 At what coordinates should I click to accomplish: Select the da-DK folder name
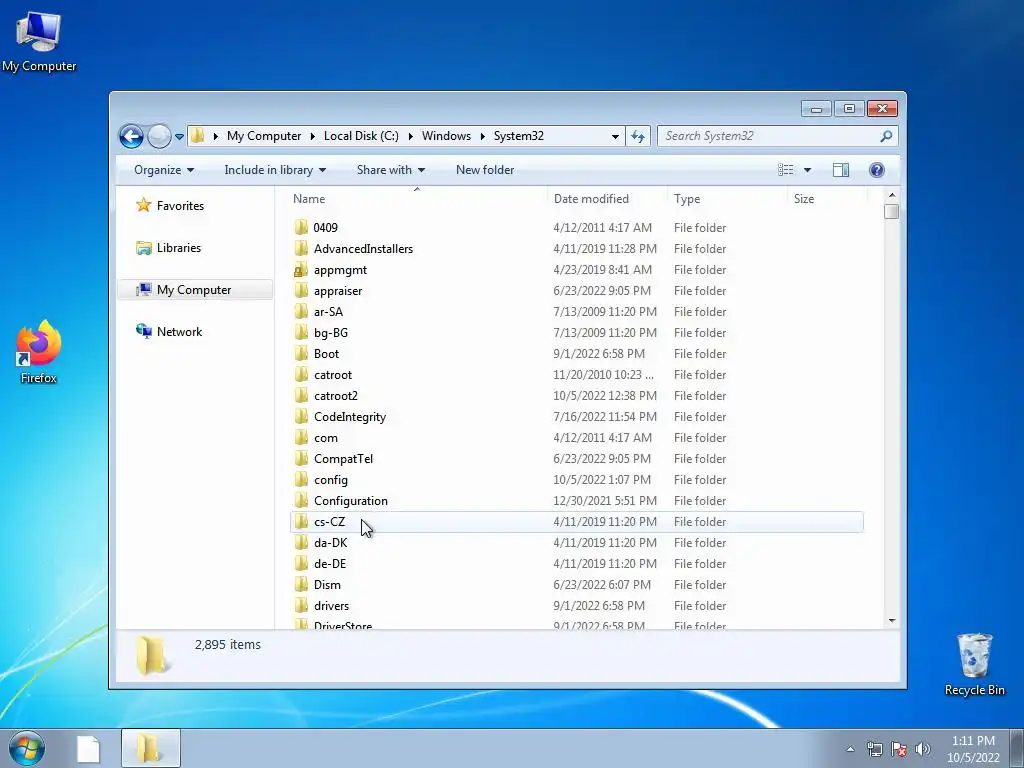330,543
